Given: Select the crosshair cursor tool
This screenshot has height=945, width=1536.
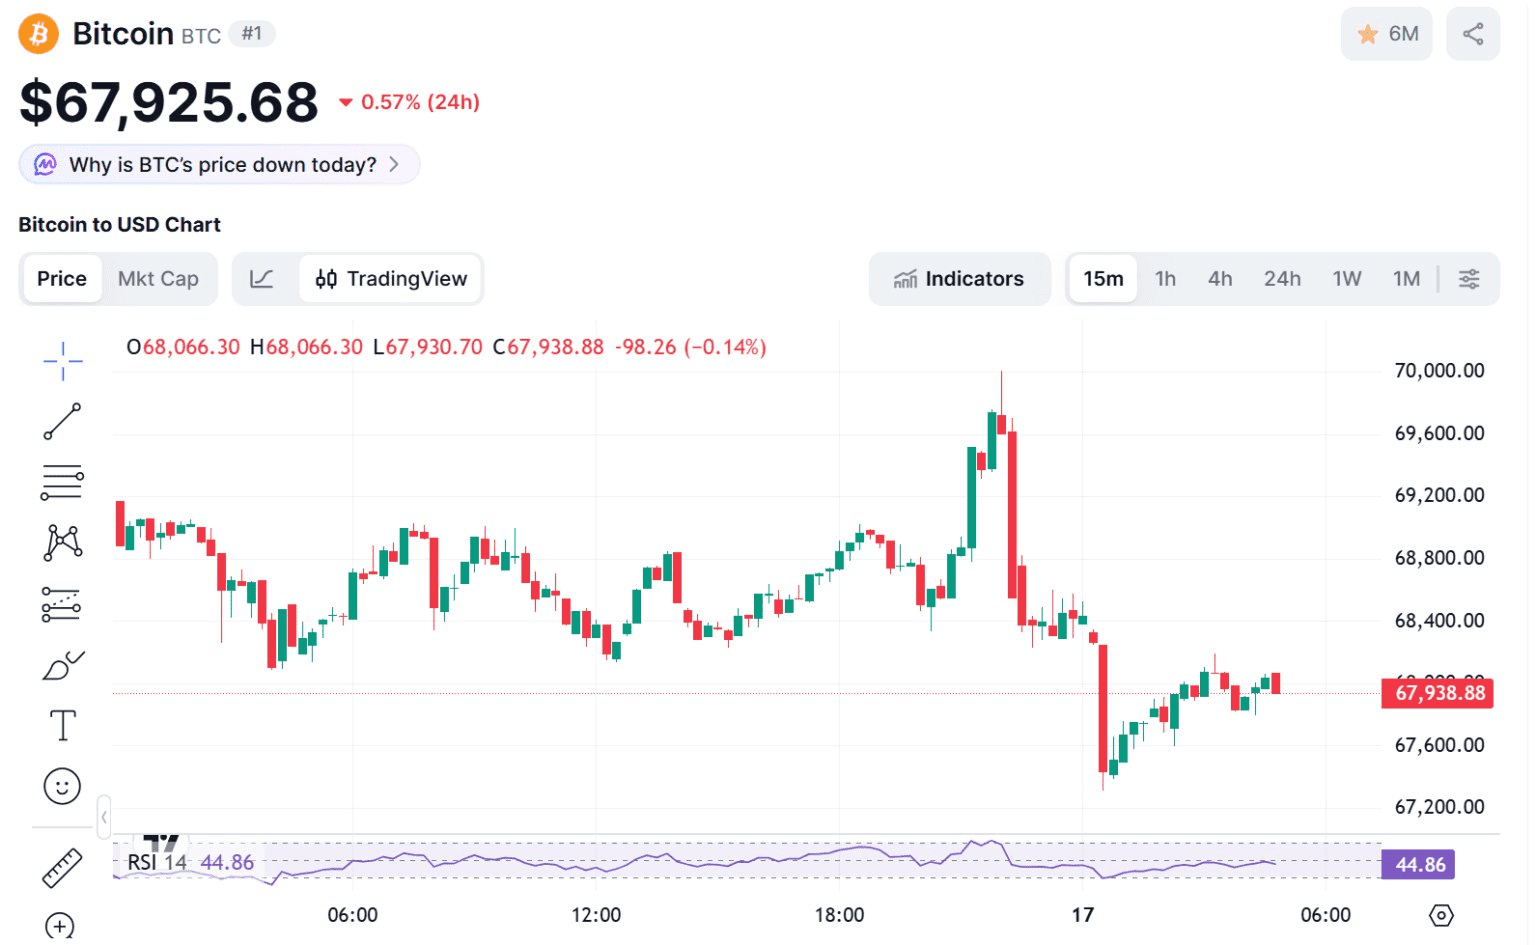Looking at the screenshot, I should coord(62,361).
